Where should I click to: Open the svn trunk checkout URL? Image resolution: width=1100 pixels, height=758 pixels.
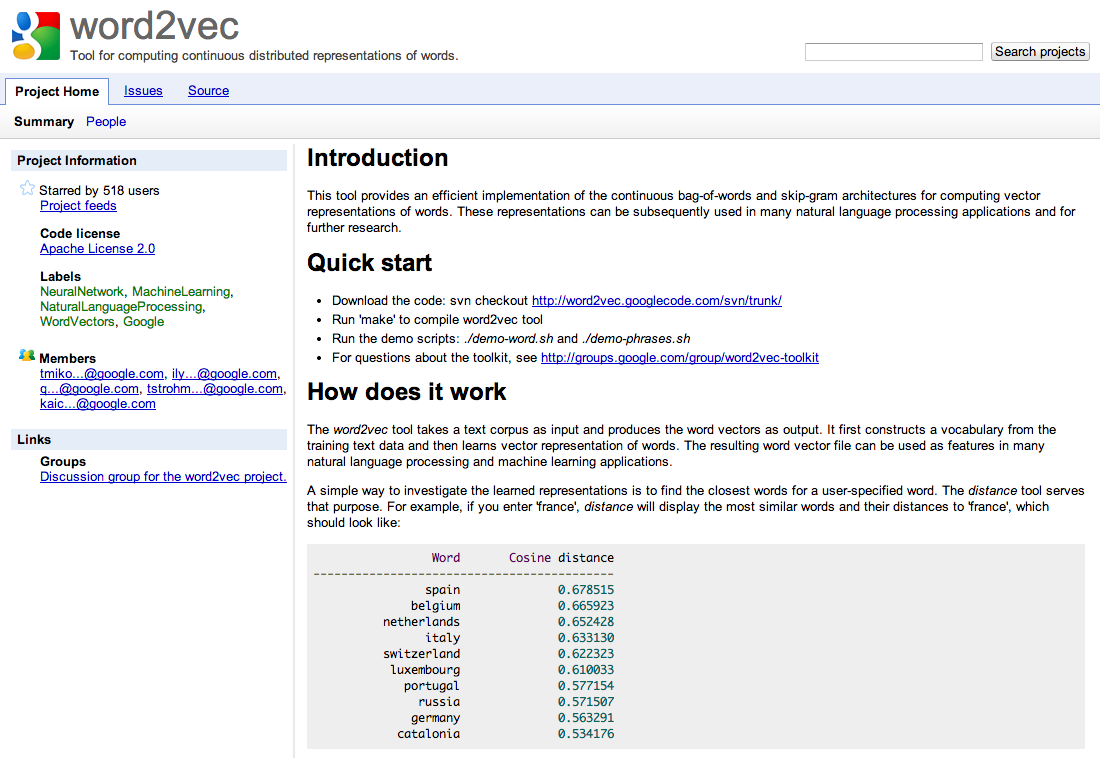(x=657, y=300)
